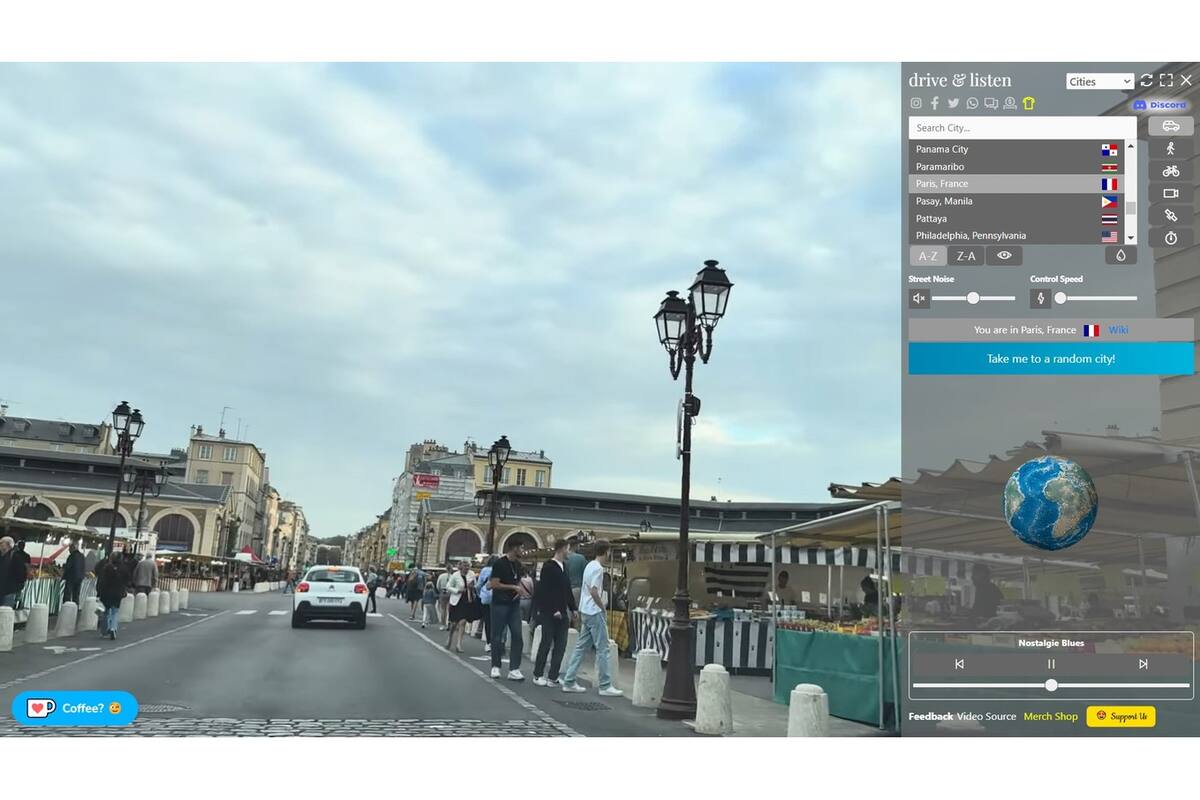Click the satellite mode icon
Image resolution: width=1200 pixels, height=800 pixels.
coord(1170,215)
